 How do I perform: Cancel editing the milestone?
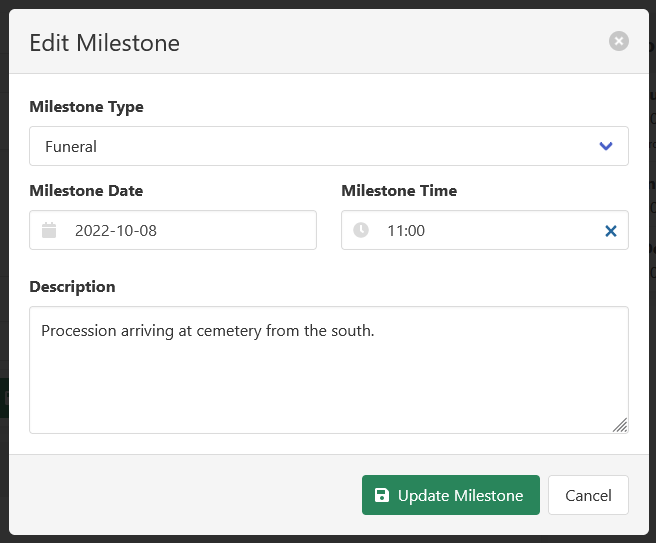point(588,495)
